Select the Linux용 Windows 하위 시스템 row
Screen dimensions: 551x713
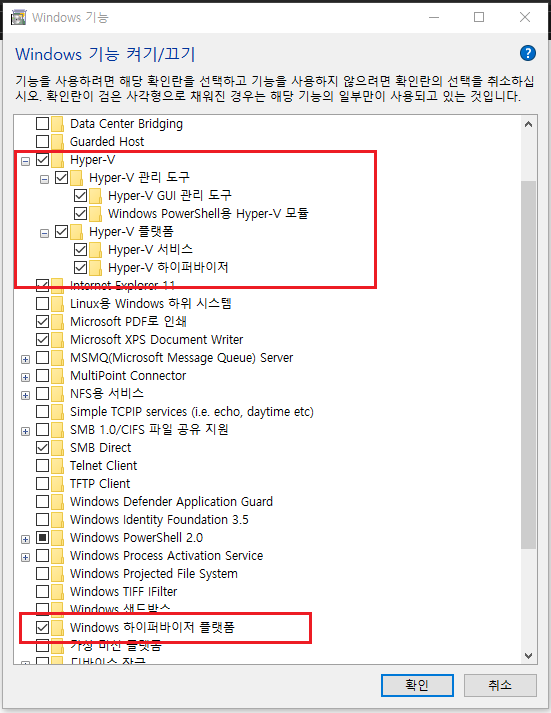click(x=151, y=303)
